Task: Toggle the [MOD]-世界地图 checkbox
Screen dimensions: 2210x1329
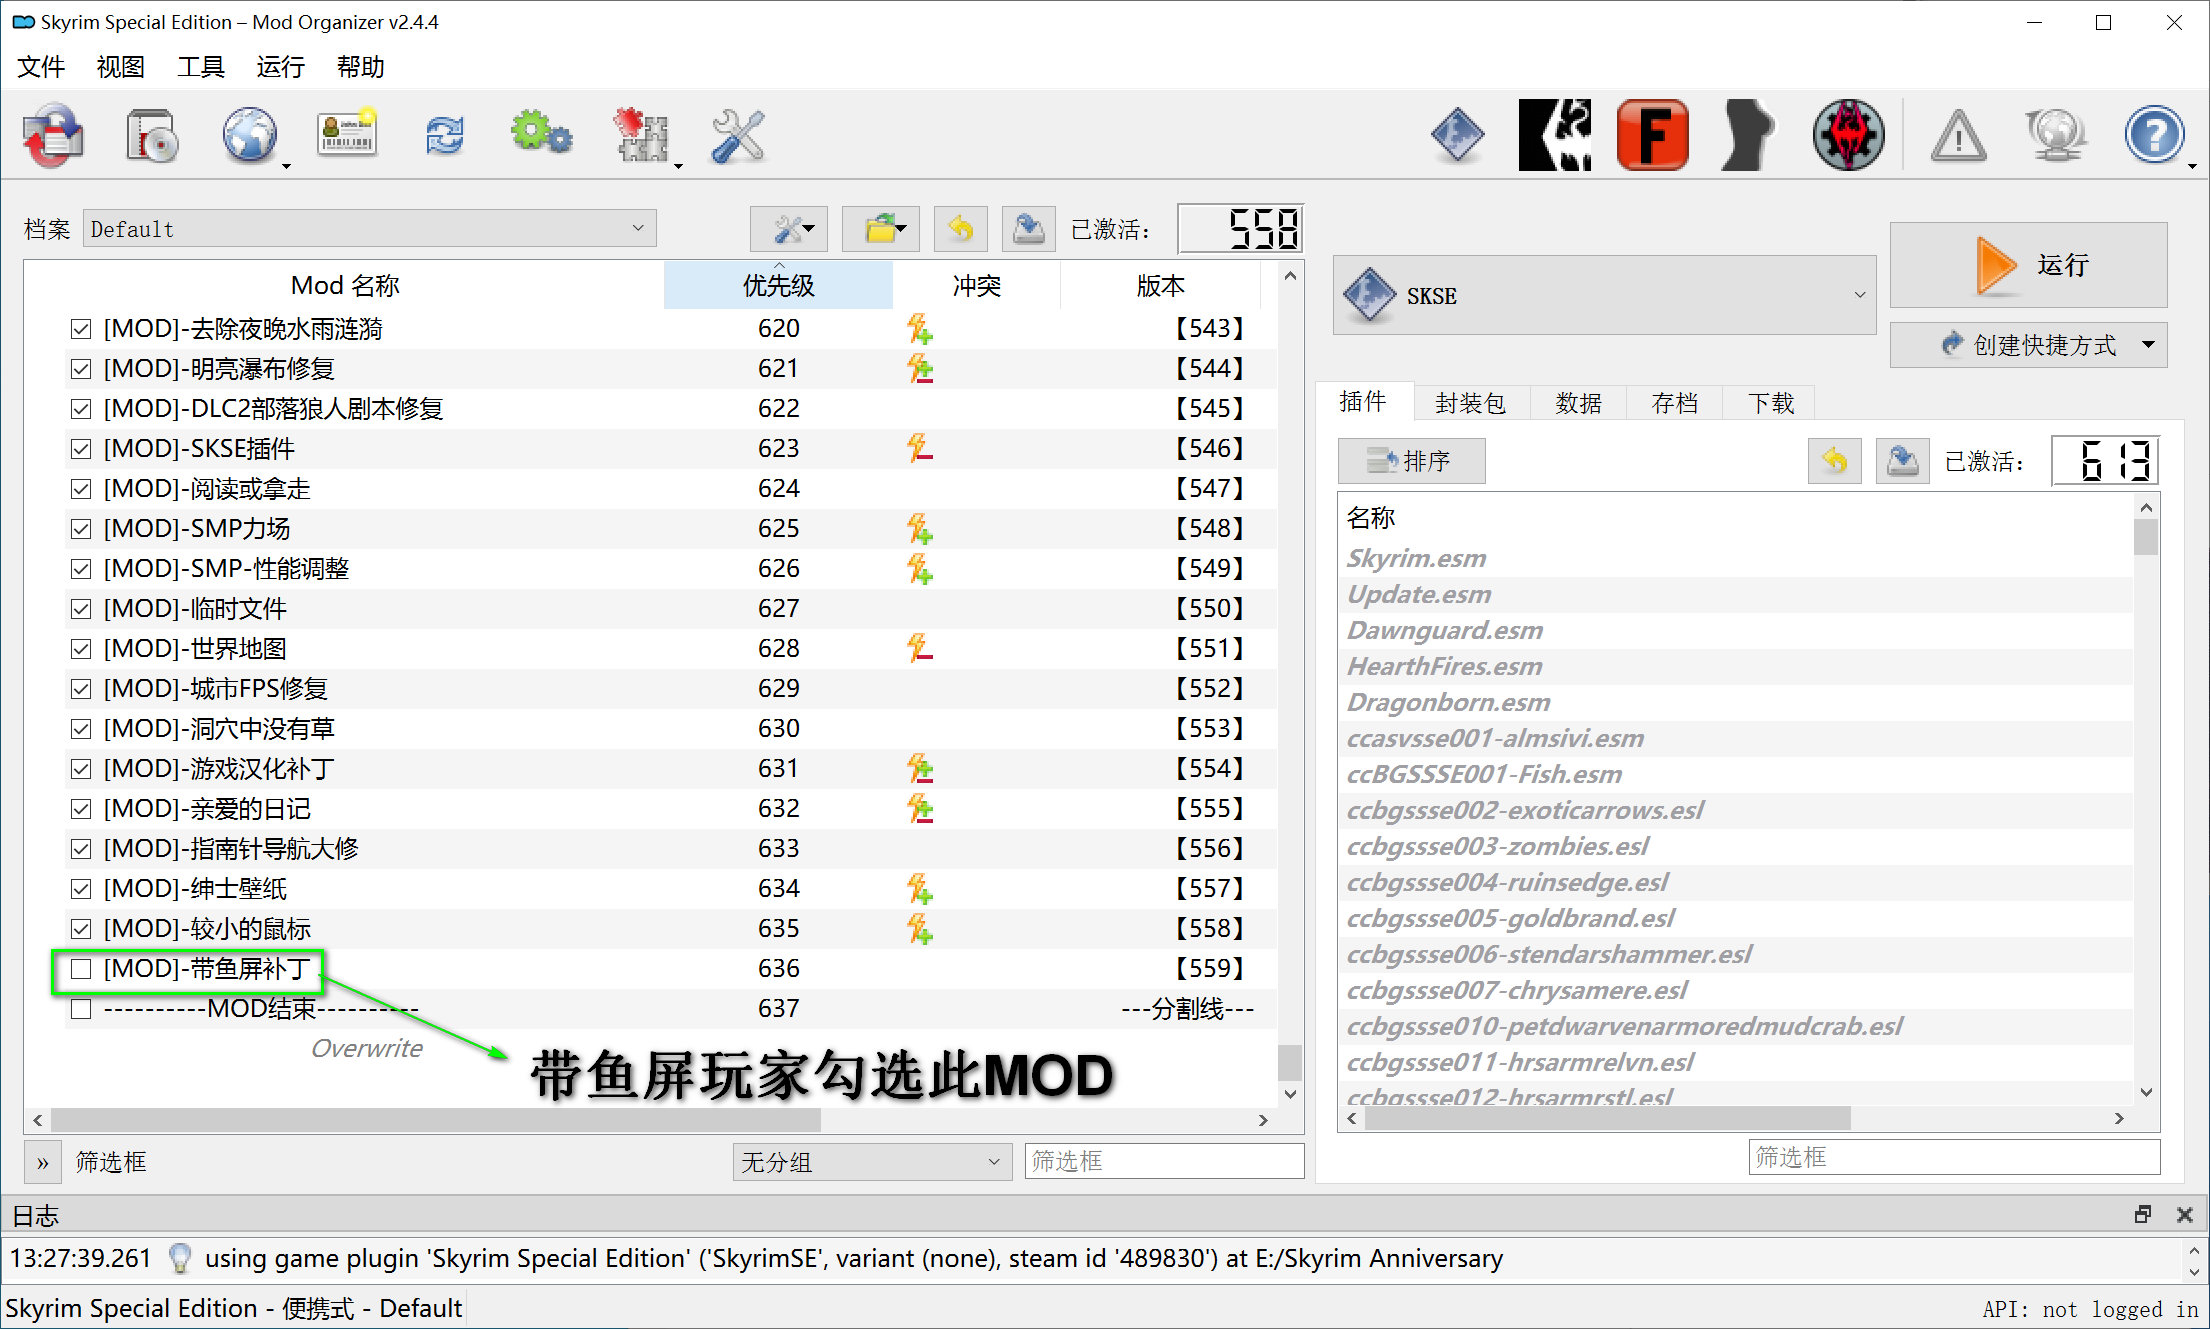Action: (81, 648)
